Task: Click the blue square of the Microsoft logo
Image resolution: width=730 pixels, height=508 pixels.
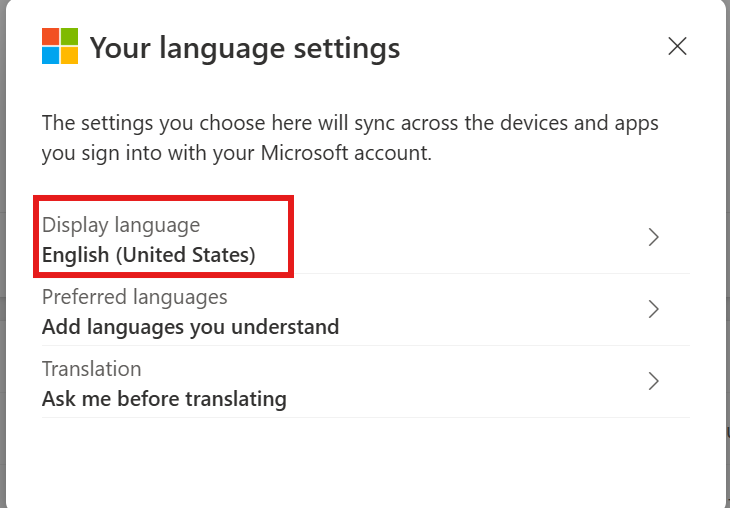Action: (50, 55)
